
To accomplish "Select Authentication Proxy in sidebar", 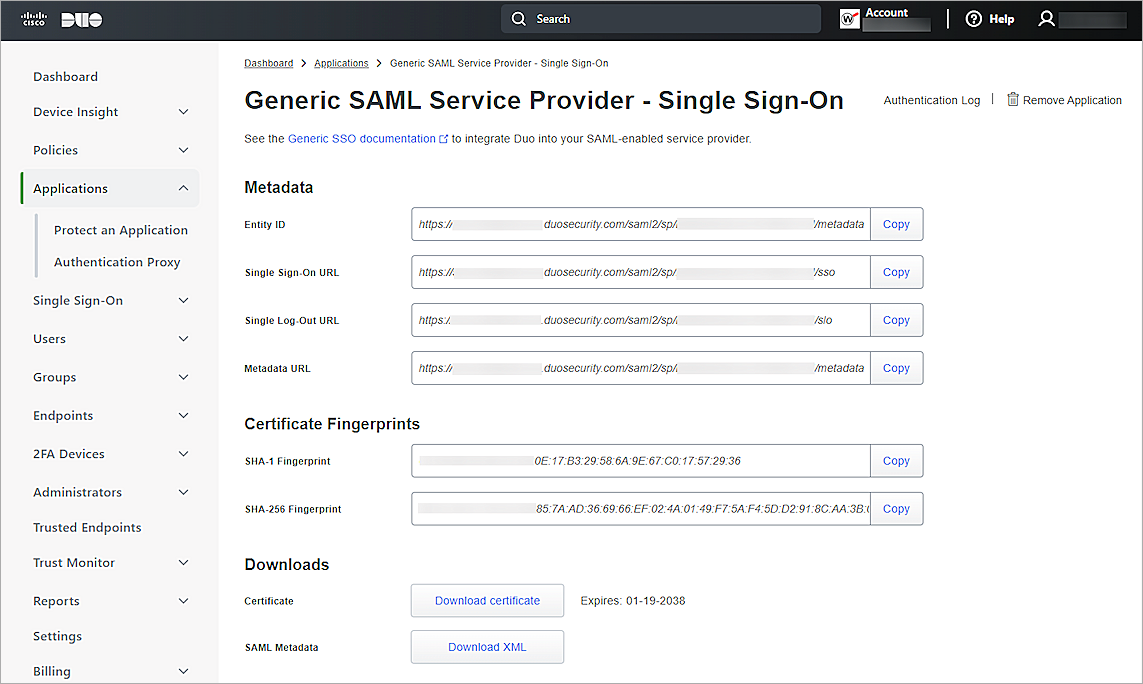I will pyautogui.click(x=117, y=262).
